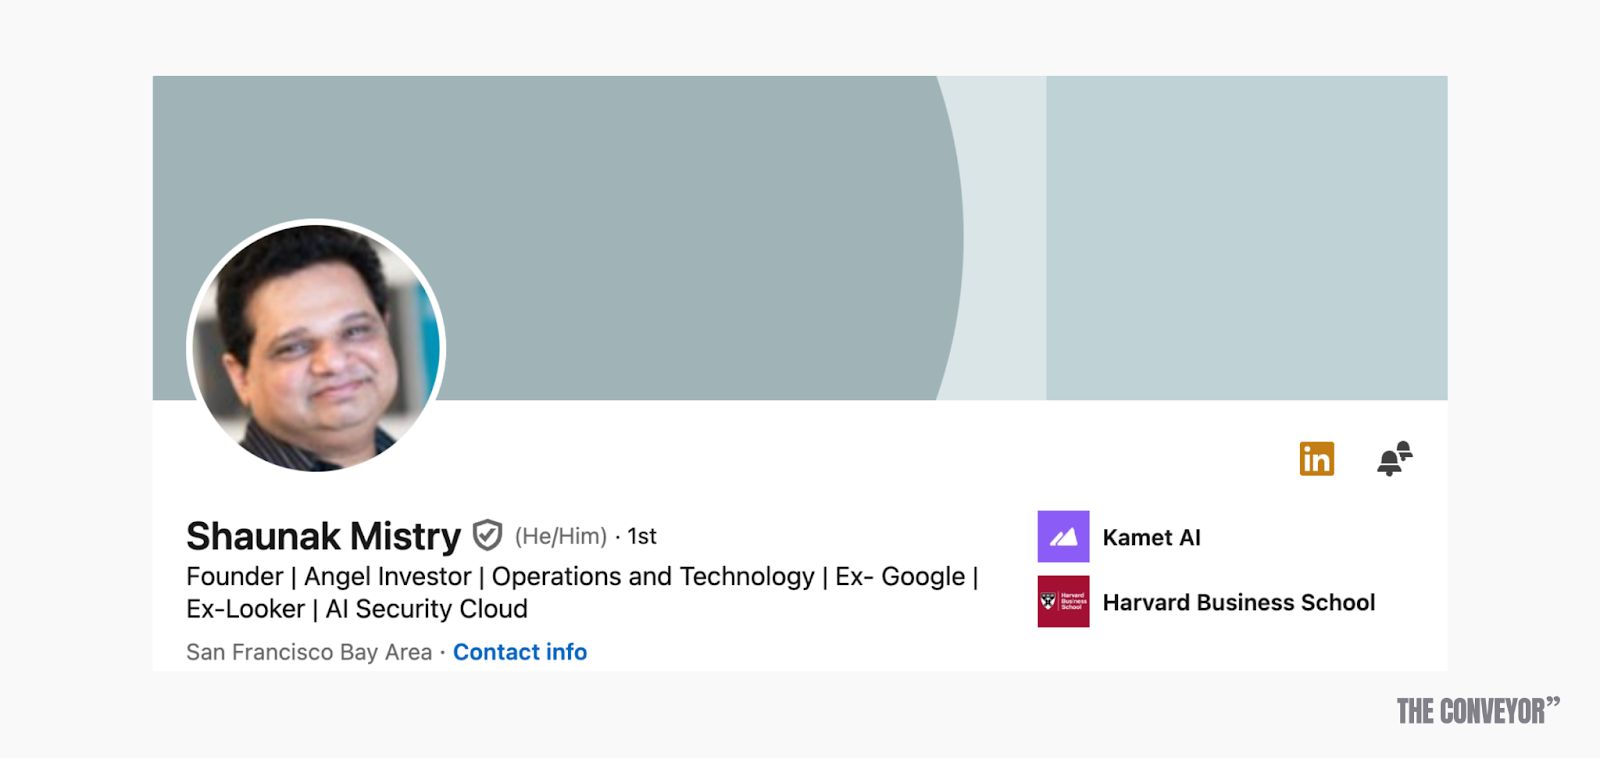1600x758 pixels.
Task: Click The Conveyor watermark logo
Action: pyautogui.click(x=1478, y=711)
